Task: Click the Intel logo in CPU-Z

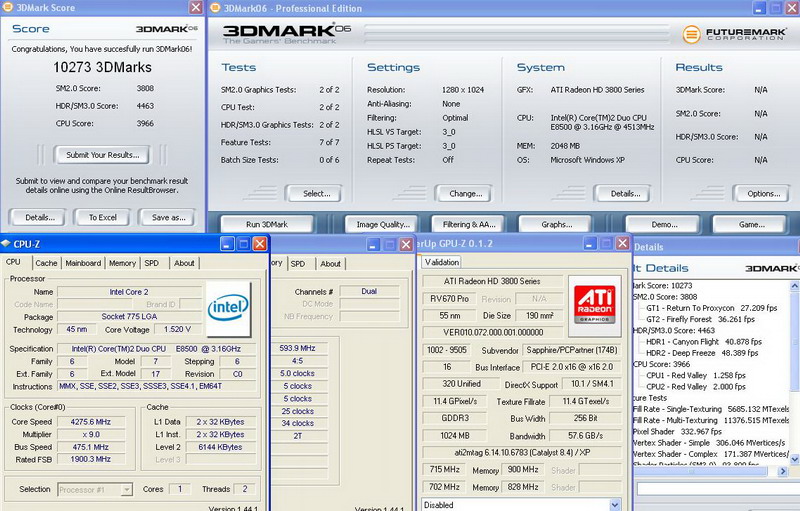Action: (x=228, y=309)
